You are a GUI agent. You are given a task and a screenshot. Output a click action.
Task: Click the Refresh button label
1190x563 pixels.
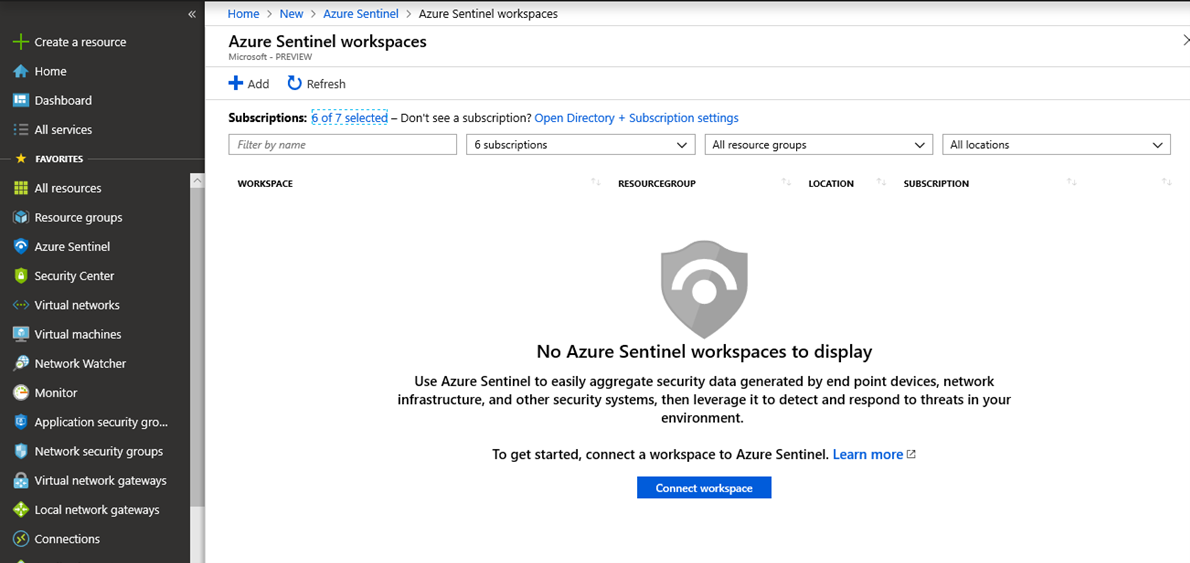tap(326, 84)
